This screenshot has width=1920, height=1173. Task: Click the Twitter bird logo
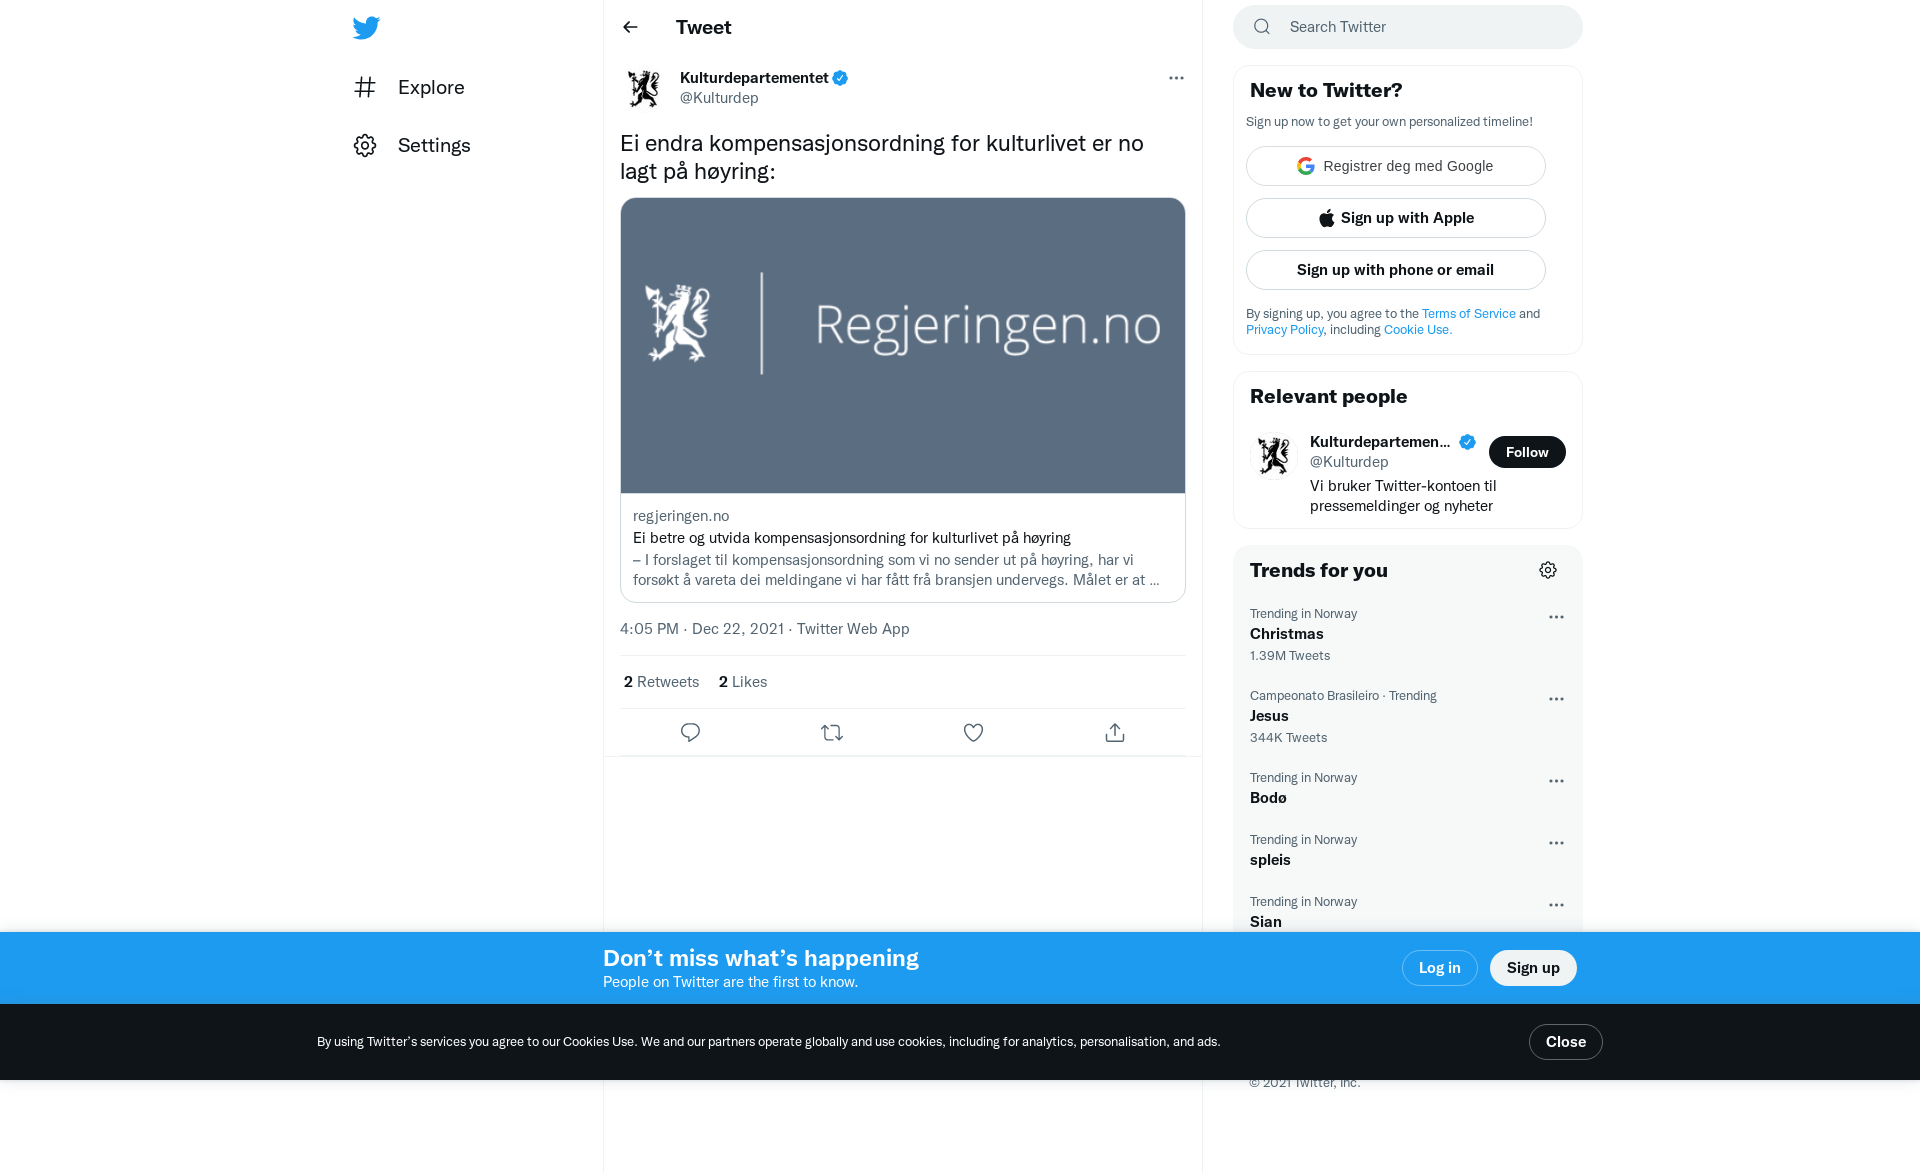(x=366, y=28)
